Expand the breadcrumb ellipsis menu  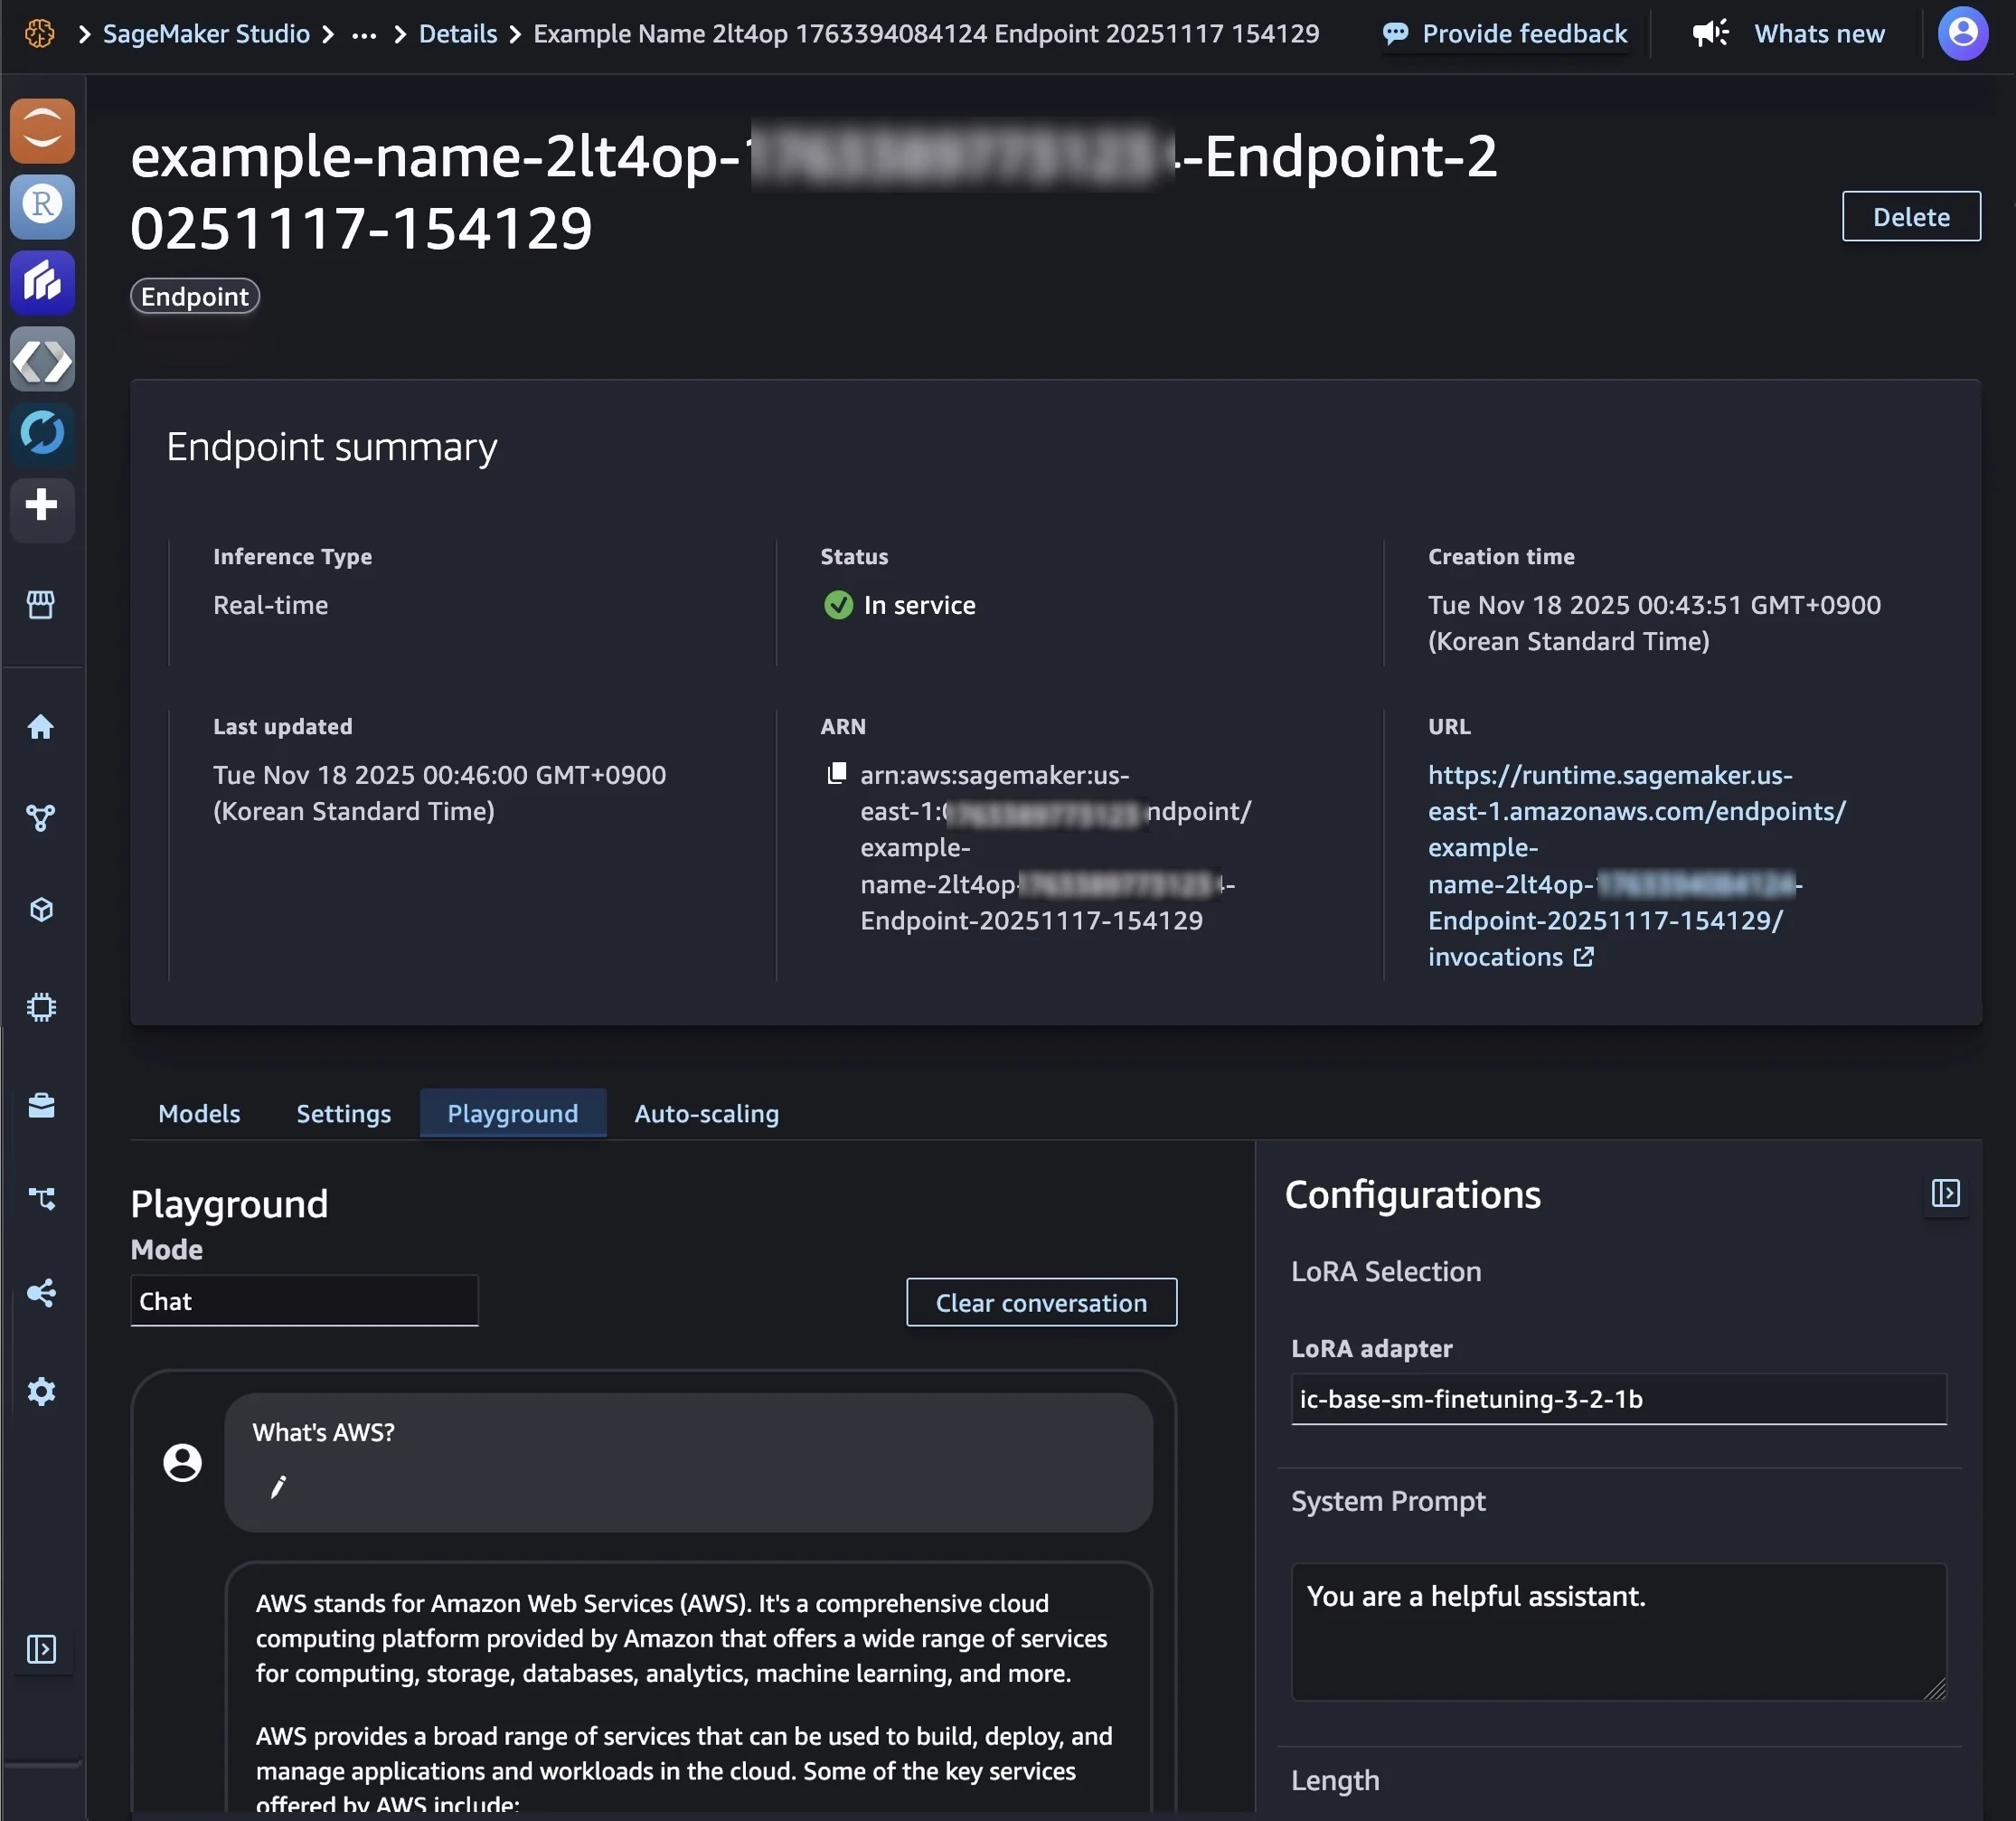point(364,35)
